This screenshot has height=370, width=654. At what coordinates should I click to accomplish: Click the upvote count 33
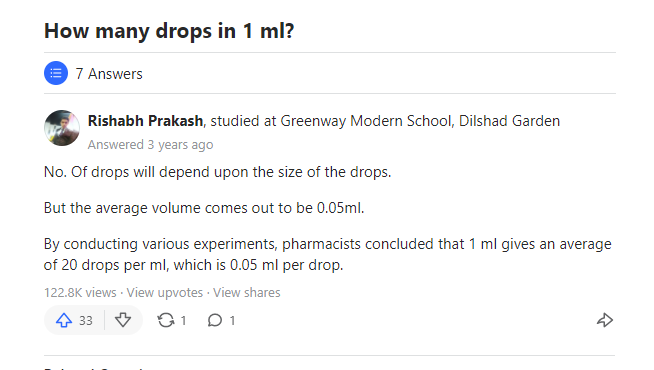click(x=86, y=321)
